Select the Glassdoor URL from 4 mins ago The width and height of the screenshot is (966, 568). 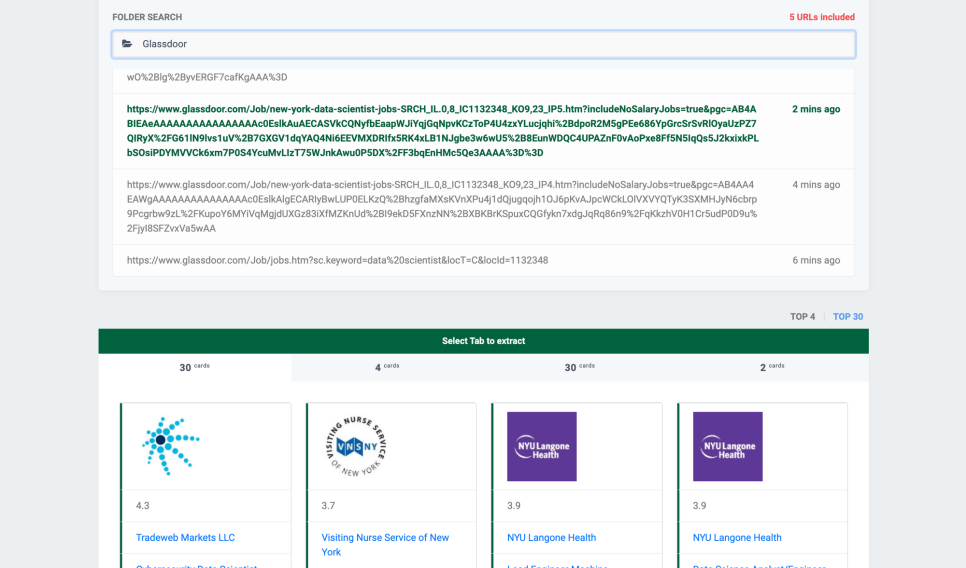pyautogui.click(x=441, y=206)
